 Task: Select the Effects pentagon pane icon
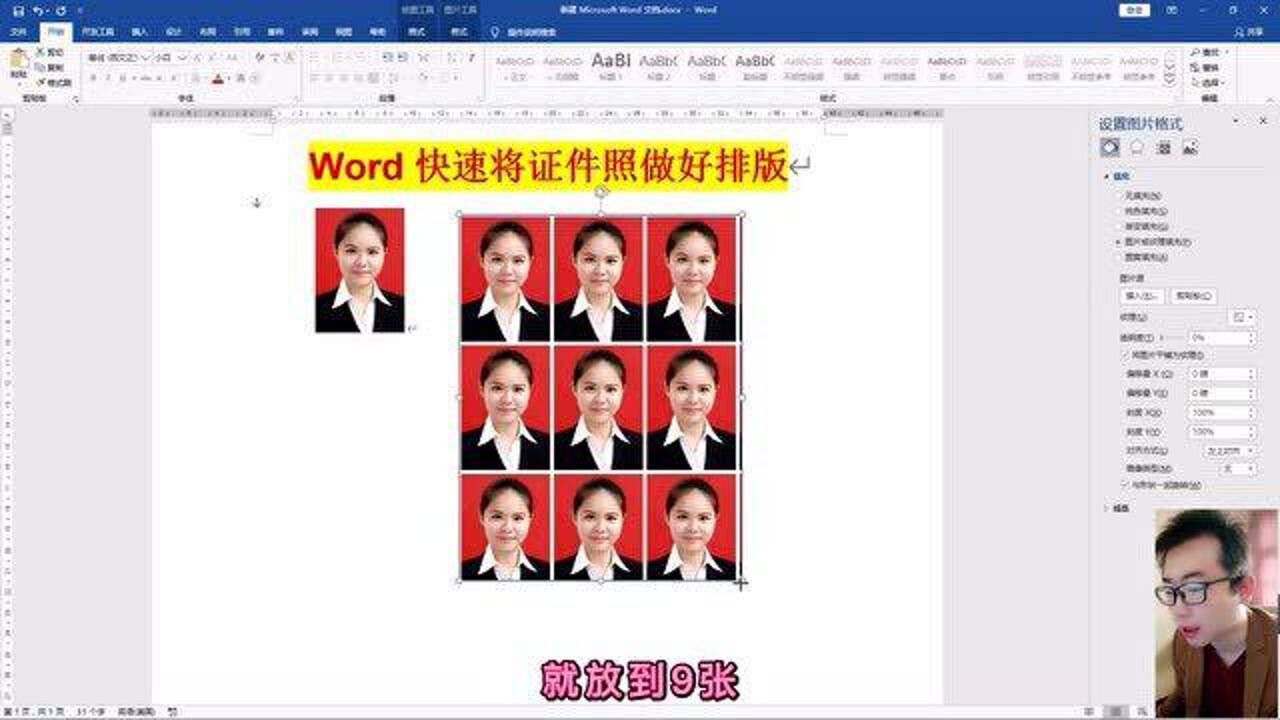[x=1137, y=148]
